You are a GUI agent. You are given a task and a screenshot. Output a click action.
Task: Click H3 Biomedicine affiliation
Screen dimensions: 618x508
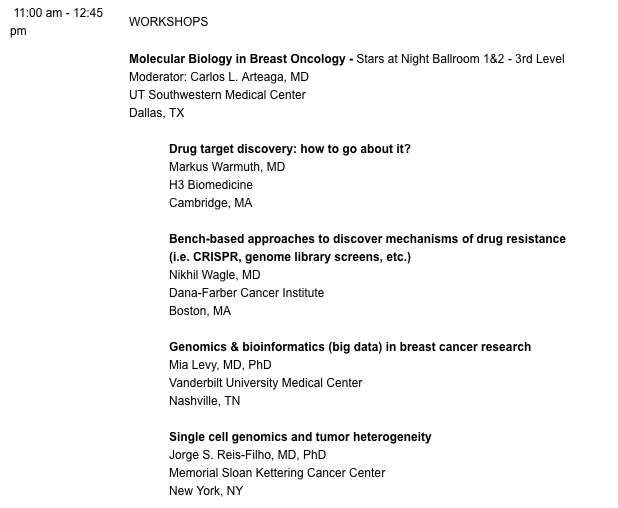point(211,185)
